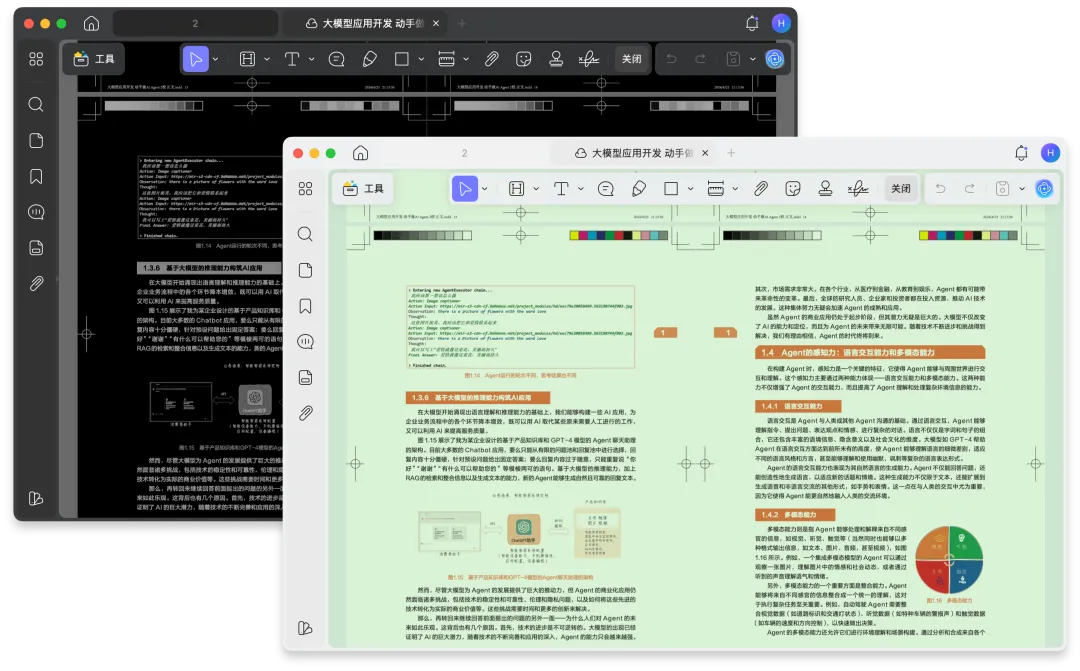Image resolution: width=1080 pixels, height=671 pixels.
Task: Expand save options arrow in front window
Action: click(1022, 189)
